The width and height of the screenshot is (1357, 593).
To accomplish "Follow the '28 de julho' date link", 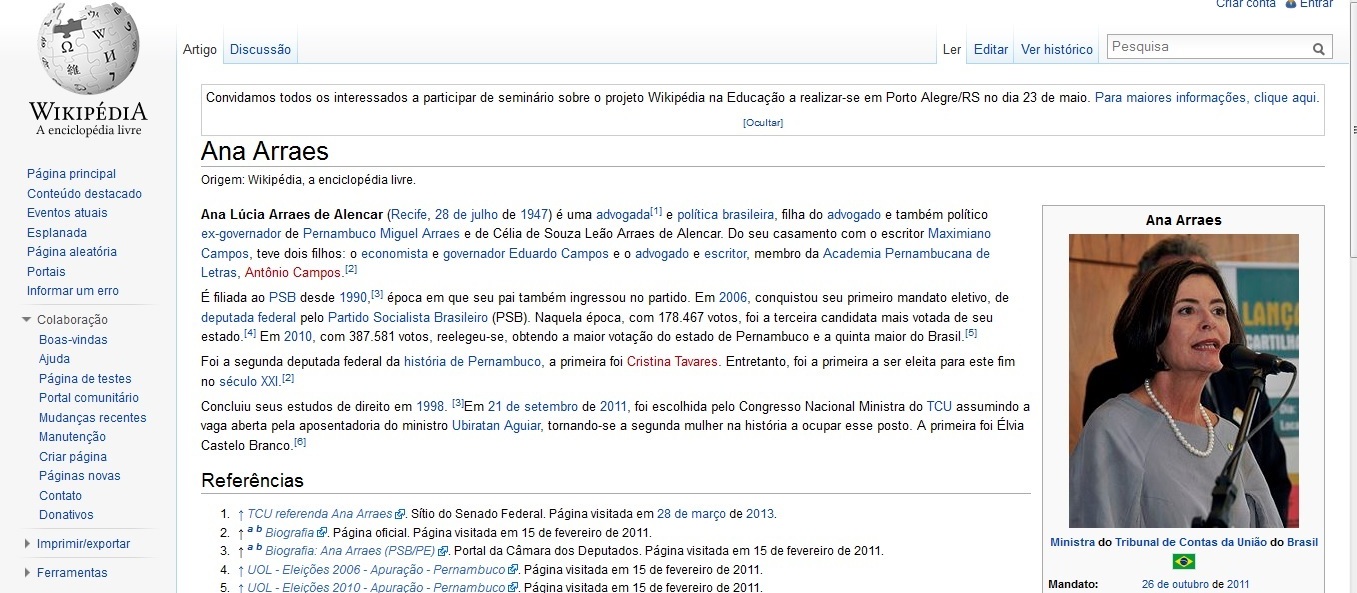I will pos(466,215).
